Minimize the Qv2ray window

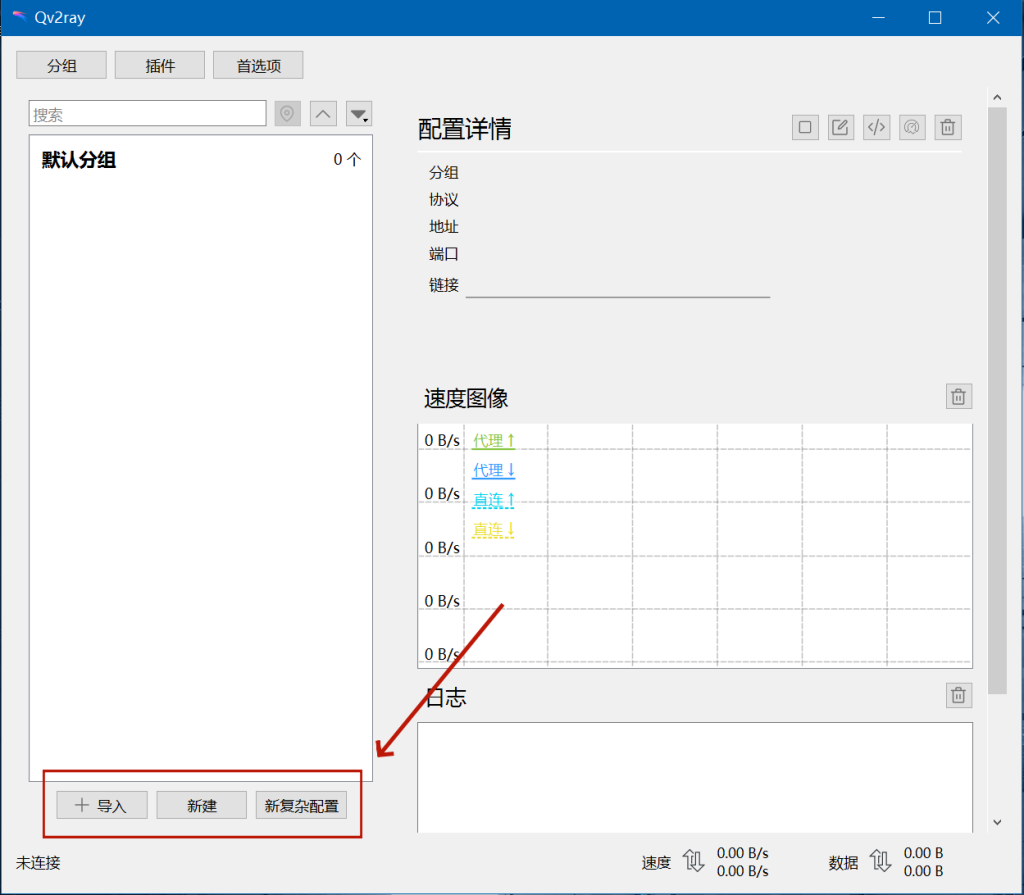tap(878, 18)
